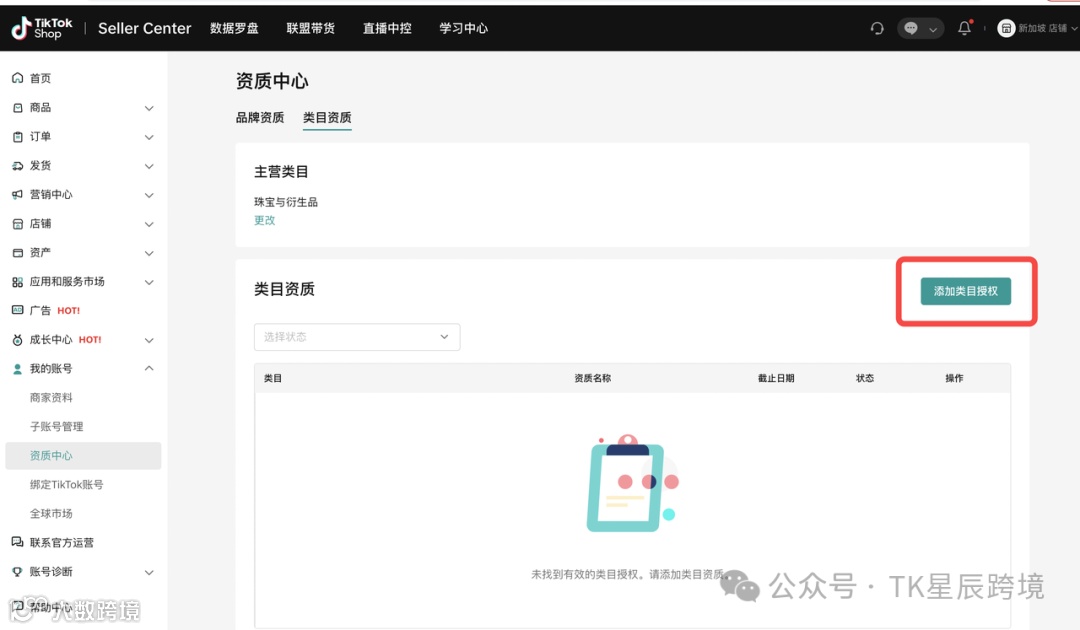Click the 状态 column header

(x=865, y=378)
